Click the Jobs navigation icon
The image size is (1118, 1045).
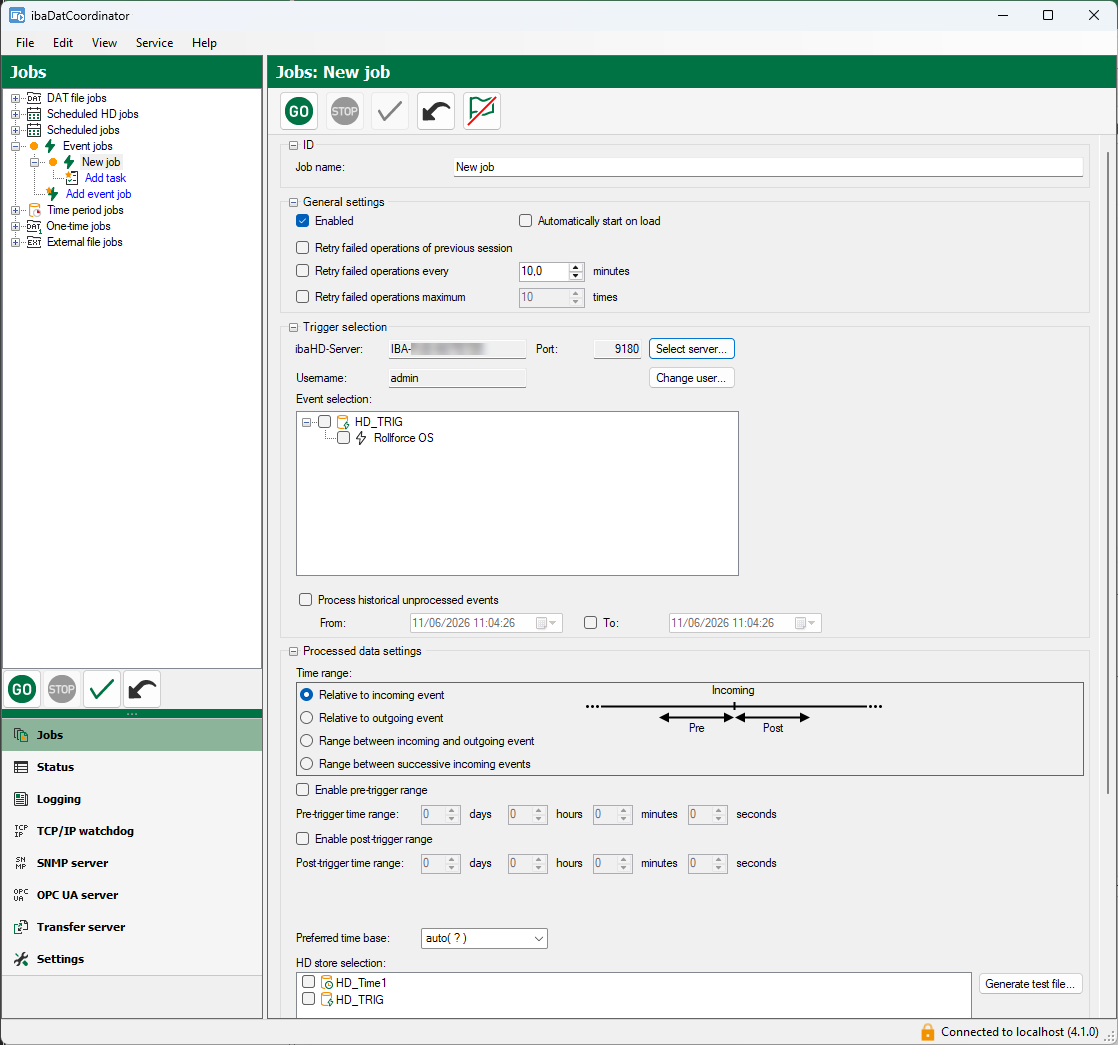click(x=21, y=735)
